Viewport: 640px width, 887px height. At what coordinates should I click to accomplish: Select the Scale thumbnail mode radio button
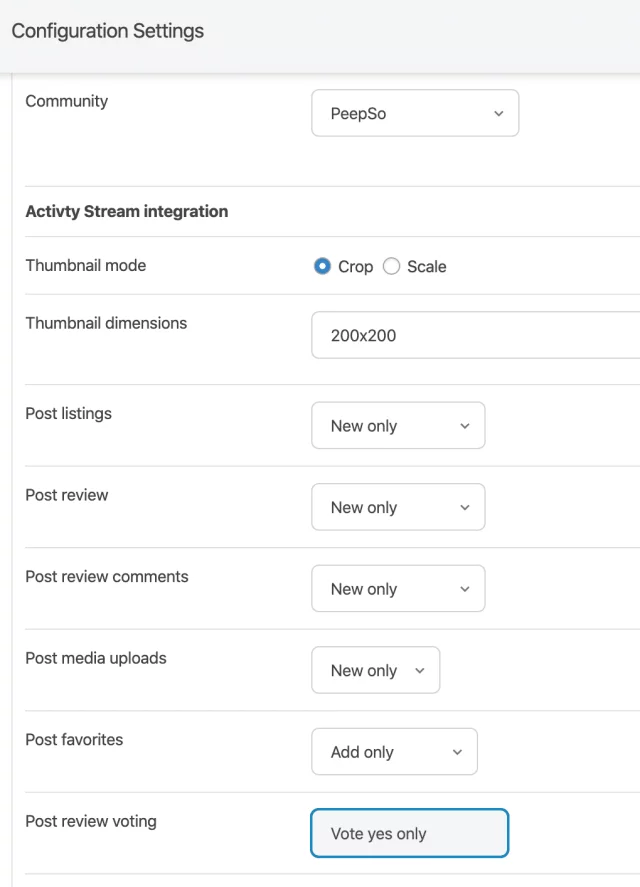point(392,267)
